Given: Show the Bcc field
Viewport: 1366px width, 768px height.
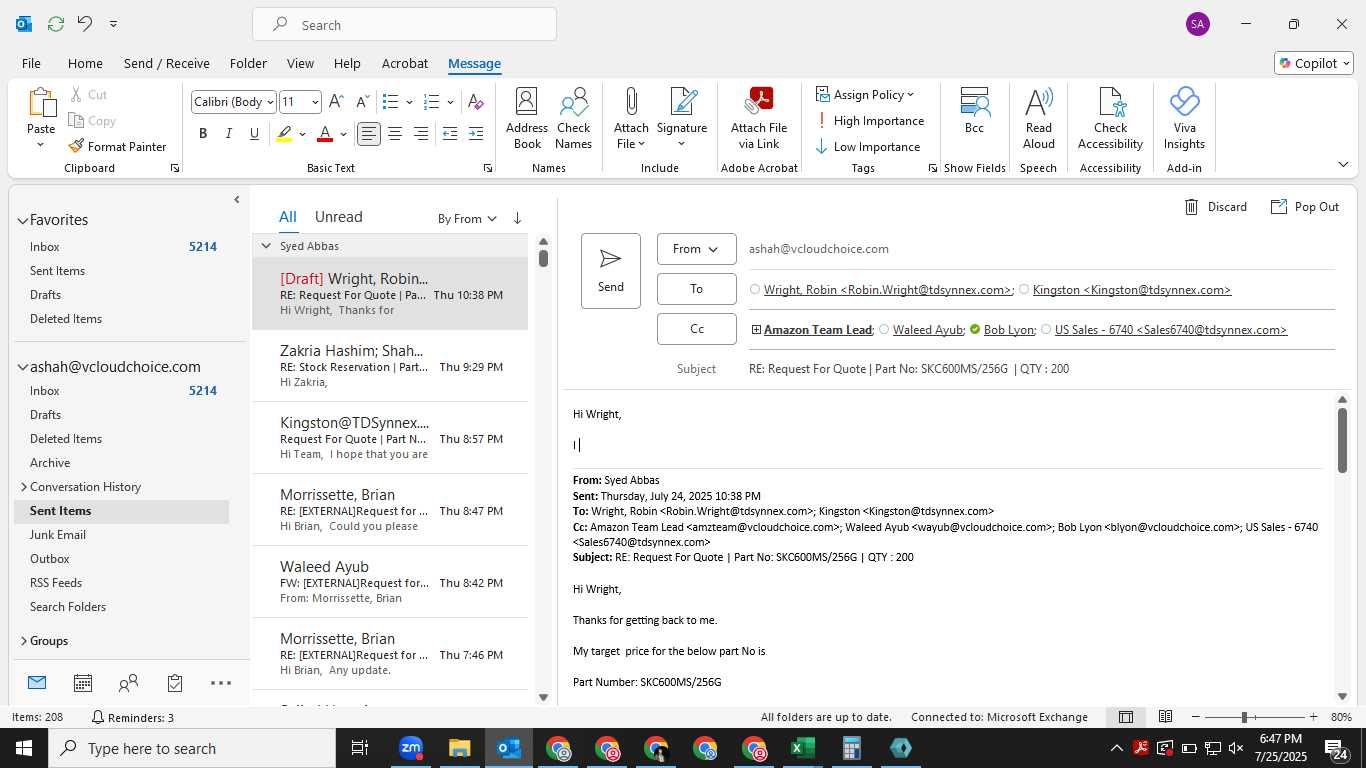Looking at the screenshot, I should tap(974, 111).
